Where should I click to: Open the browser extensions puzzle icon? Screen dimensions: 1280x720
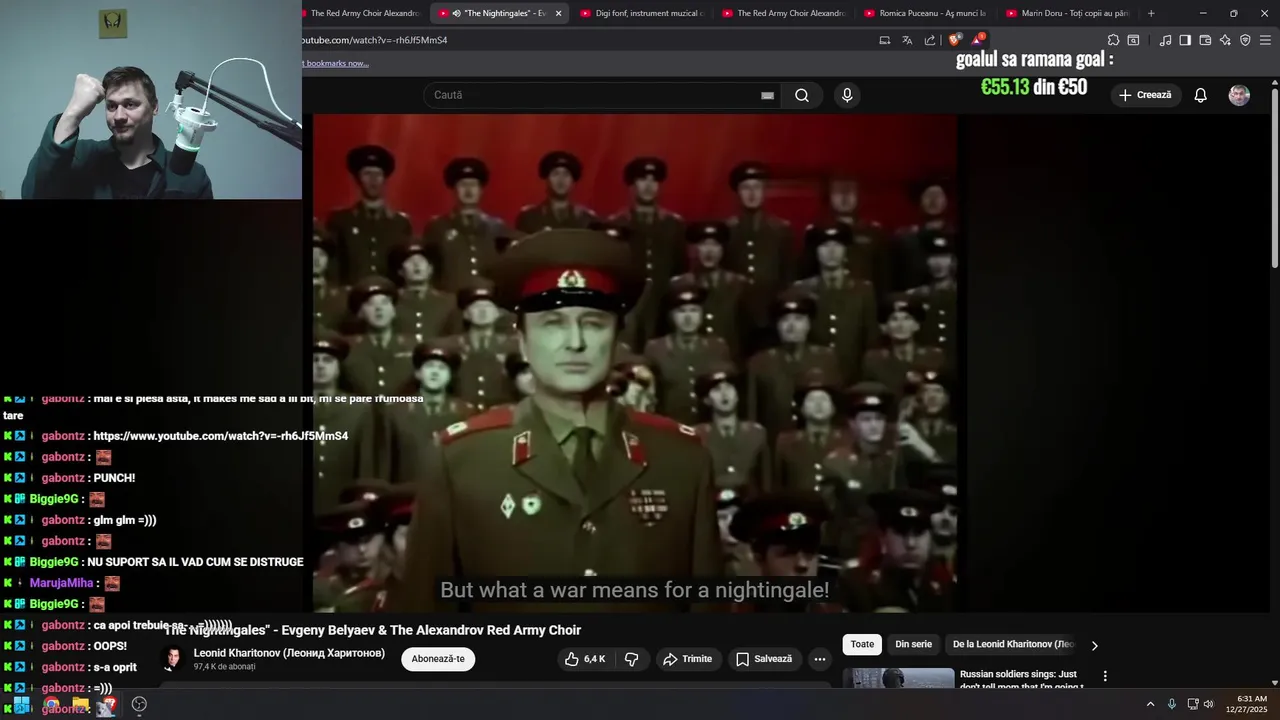click(x=1113, y=40)
